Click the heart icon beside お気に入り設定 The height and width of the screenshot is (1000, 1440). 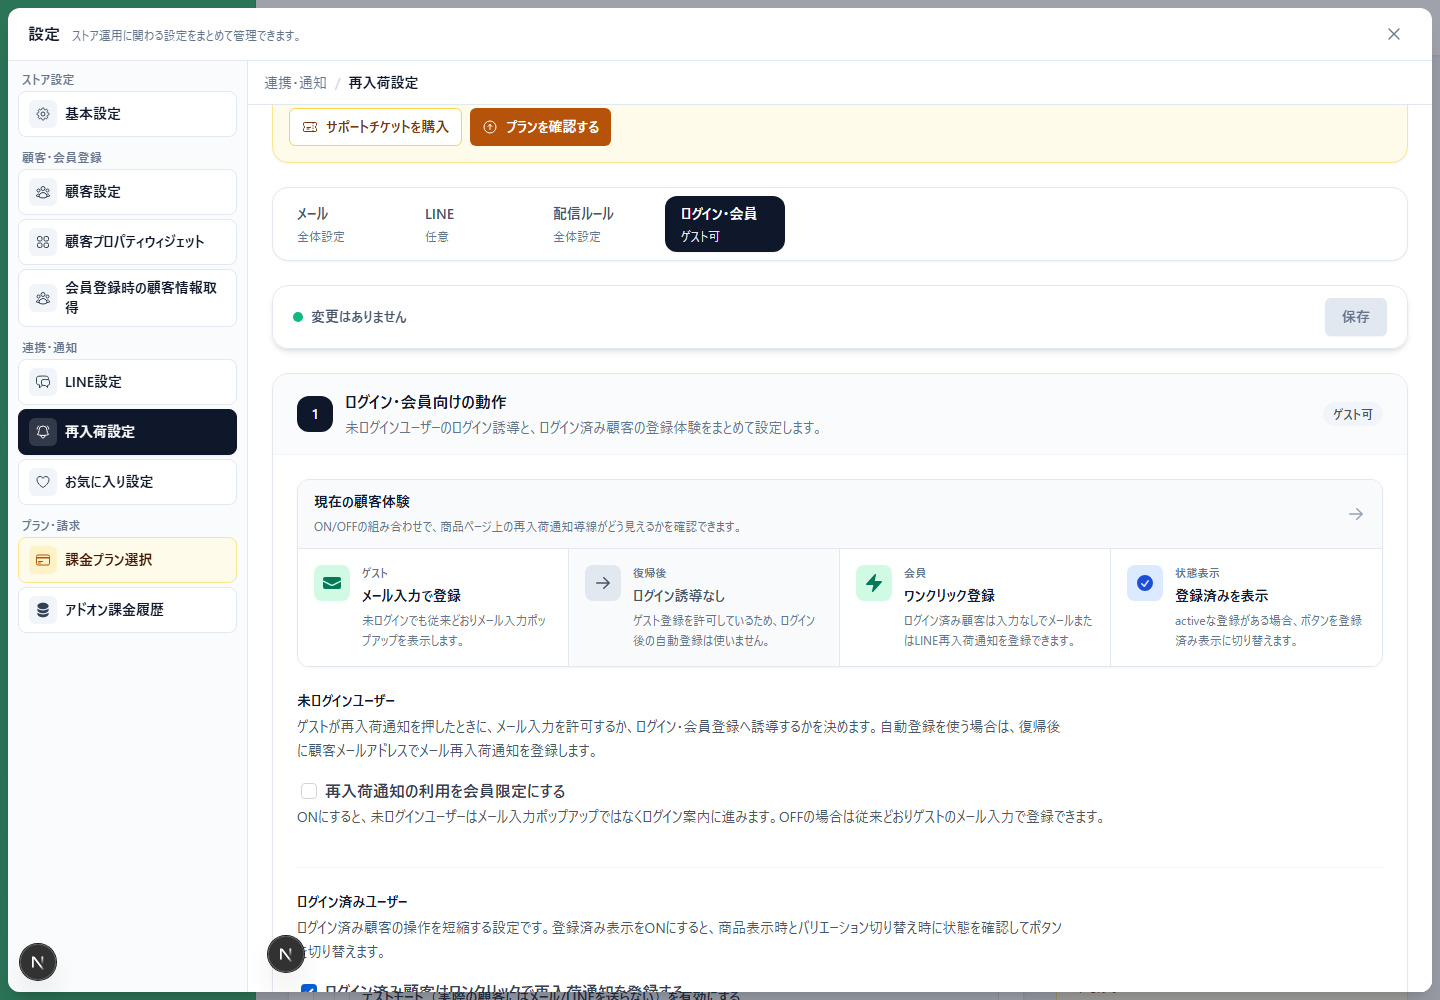(43, 482)
